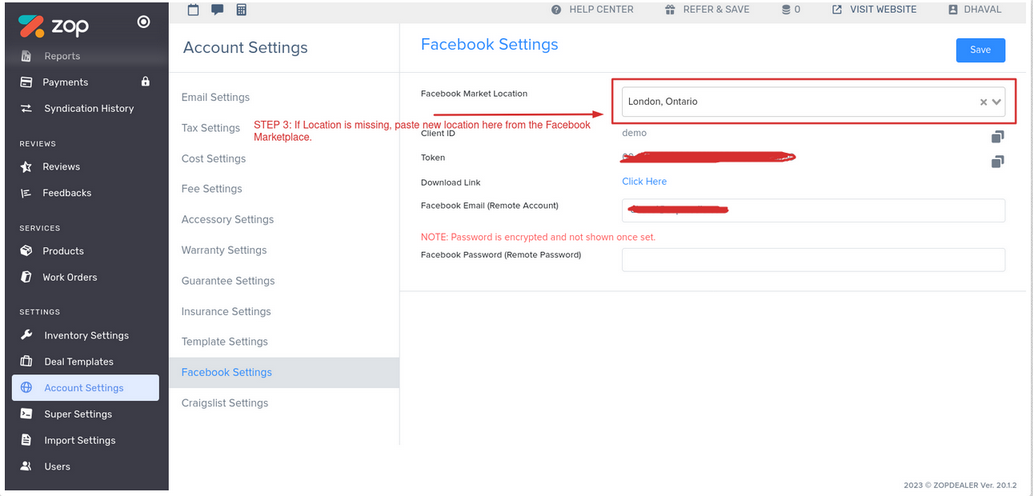Click the Zop logo
The height and width of the screenshot is (496, 1033).
pyautogui.click(x=53, y=25)
